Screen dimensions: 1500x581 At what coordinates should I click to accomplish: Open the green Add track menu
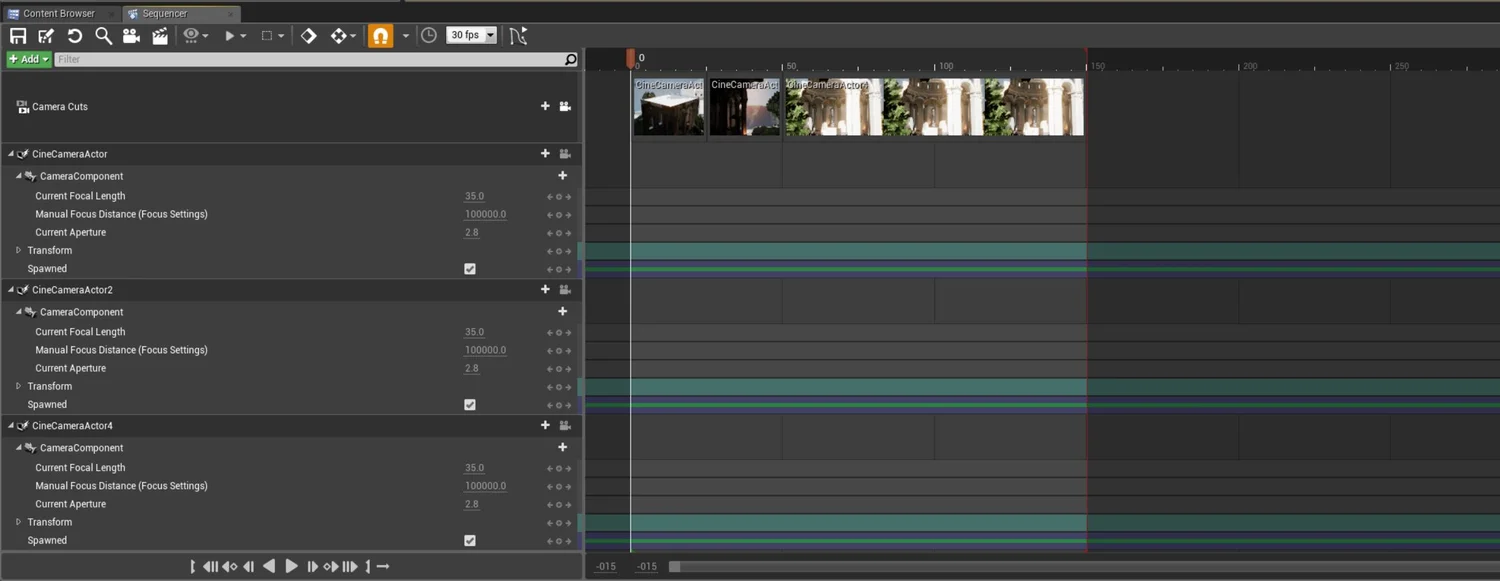point(27,58)
